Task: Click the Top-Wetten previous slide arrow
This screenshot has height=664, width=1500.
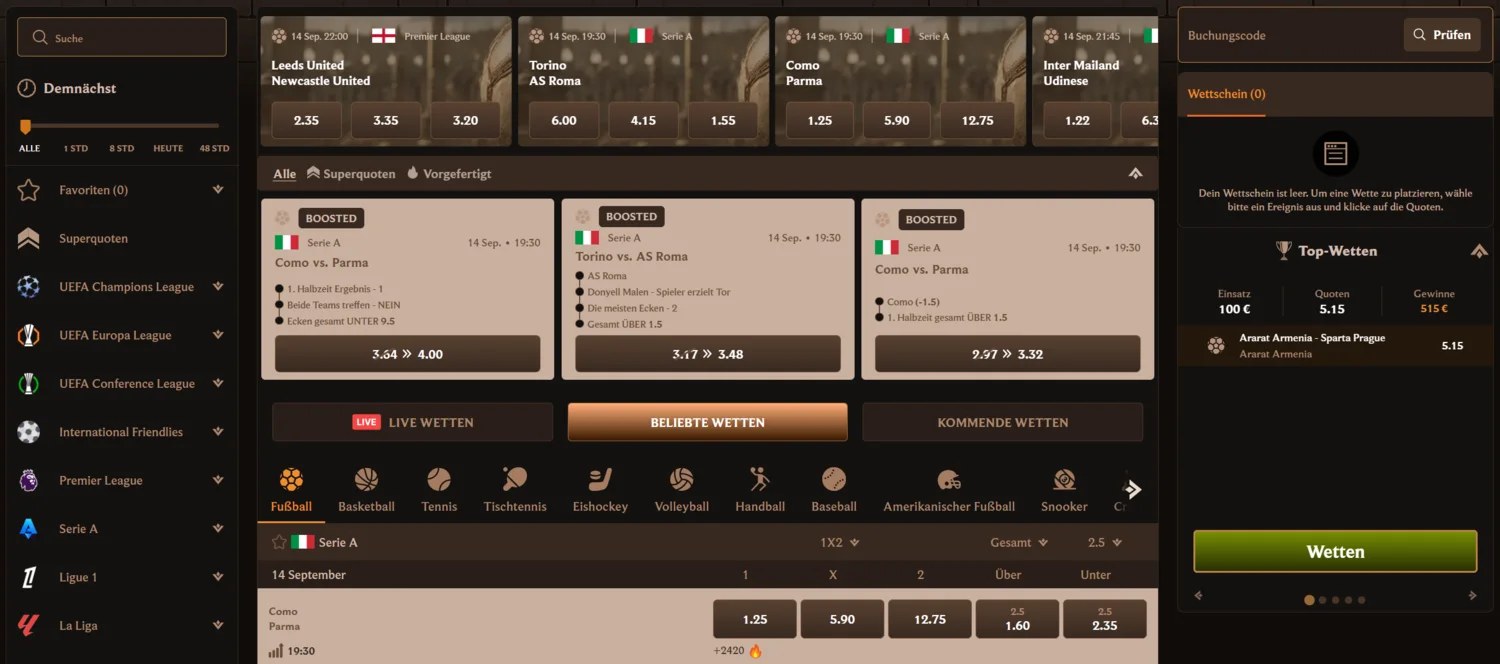Action: [x=1198, y=596]
